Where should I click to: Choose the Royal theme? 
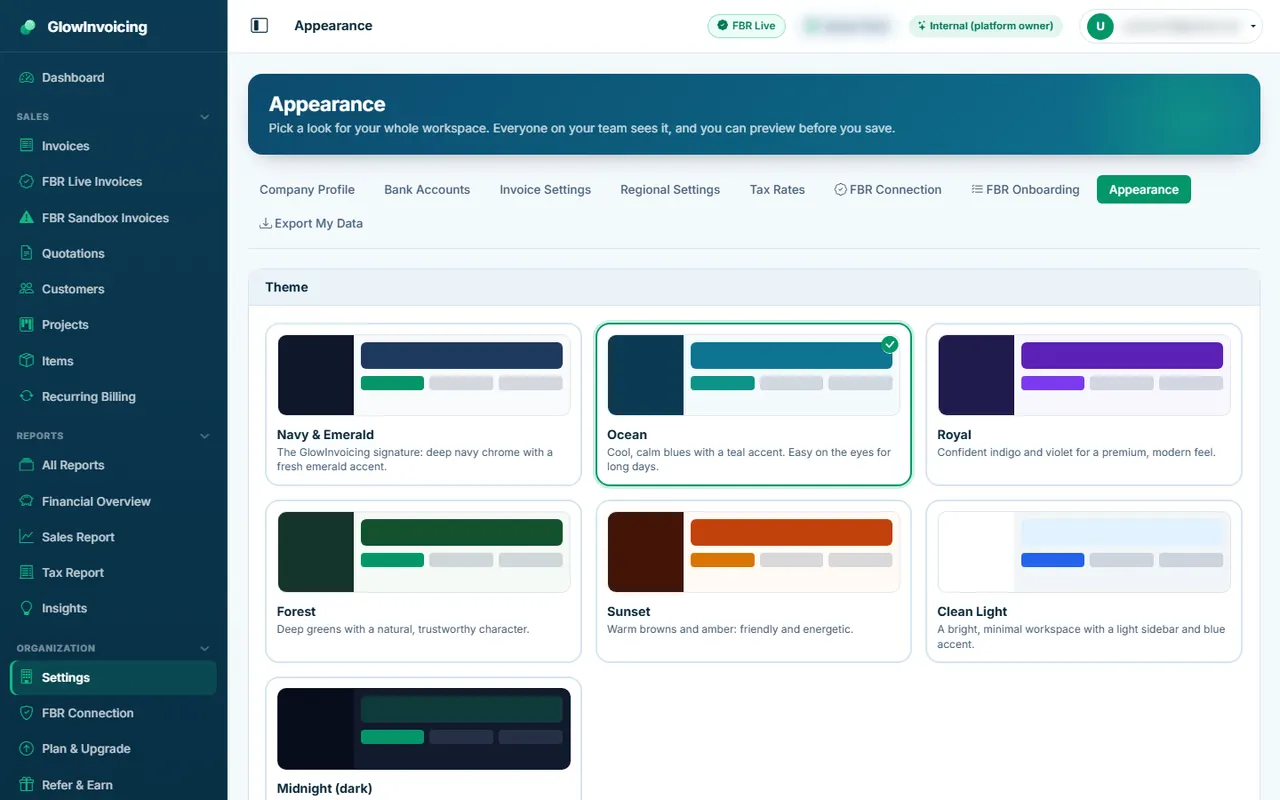click(1084, 404)
